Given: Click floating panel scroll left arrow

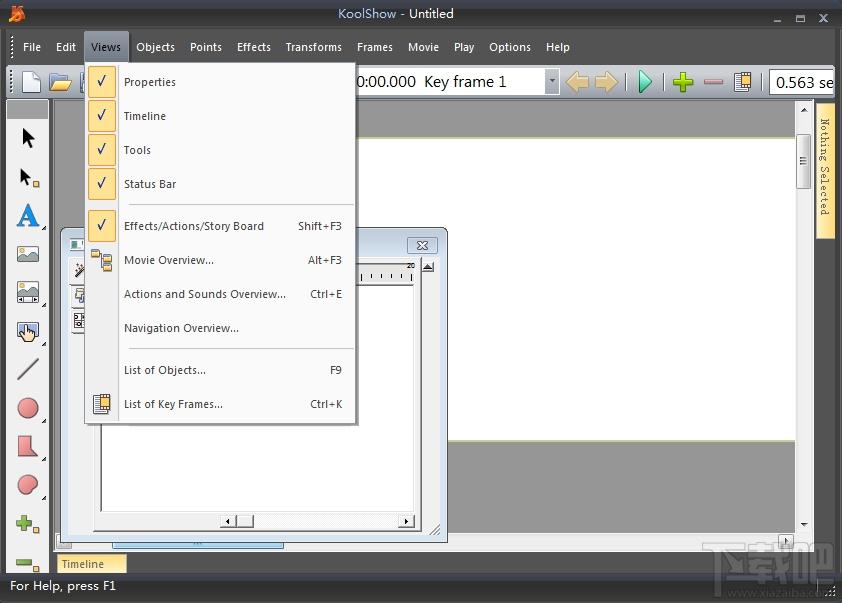Looking at the screenshot, I should click(x=228, y=521).
